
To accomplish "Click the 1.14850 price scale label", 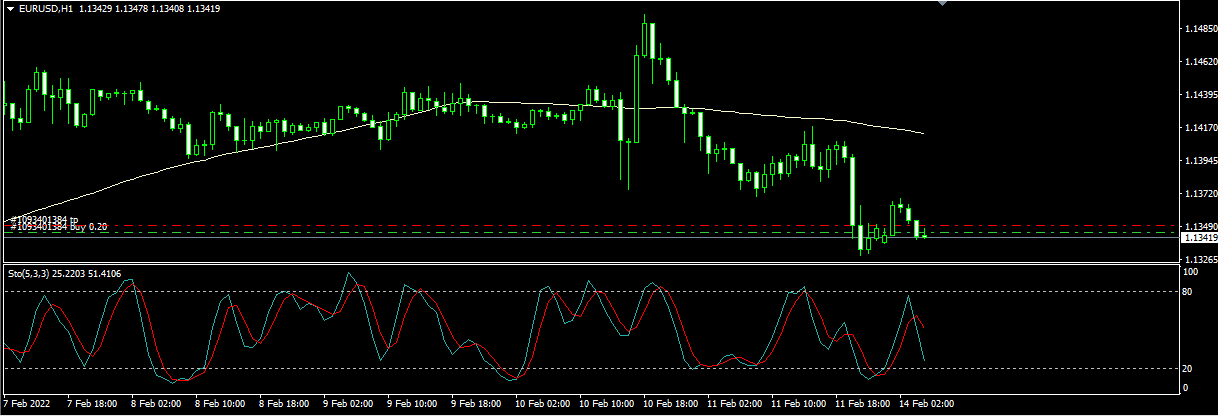I will tap(1199, 29).
